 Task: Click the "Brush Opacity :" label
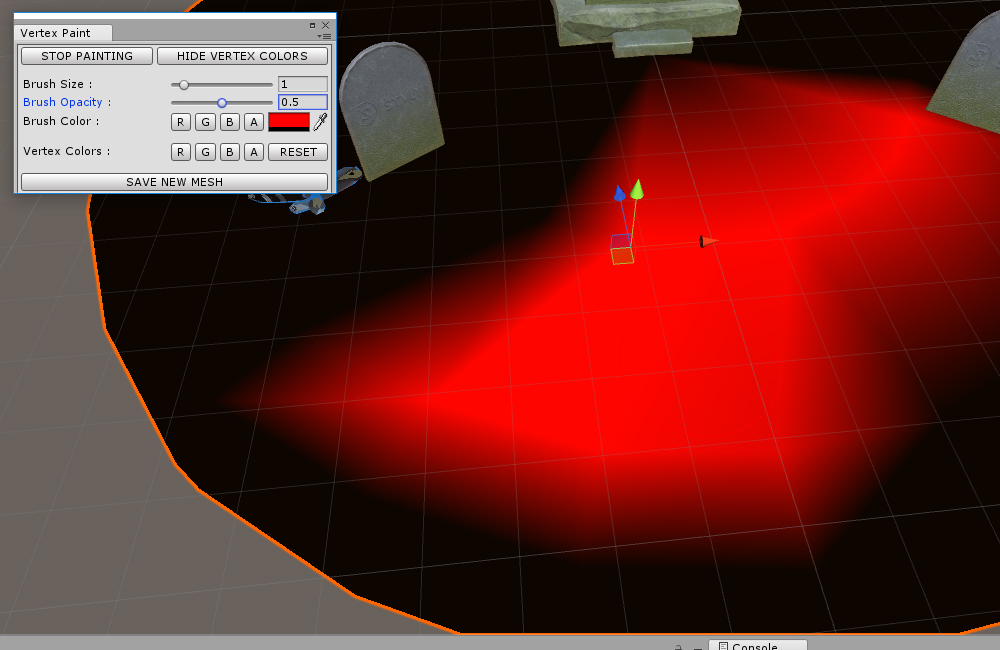(67, 102)
